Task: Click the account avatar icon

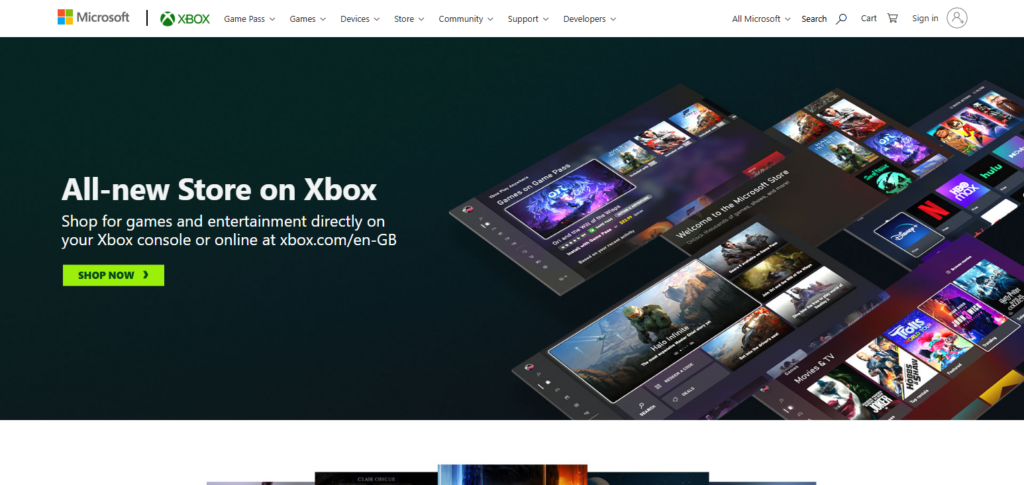Action: click(x=957, y=18)
